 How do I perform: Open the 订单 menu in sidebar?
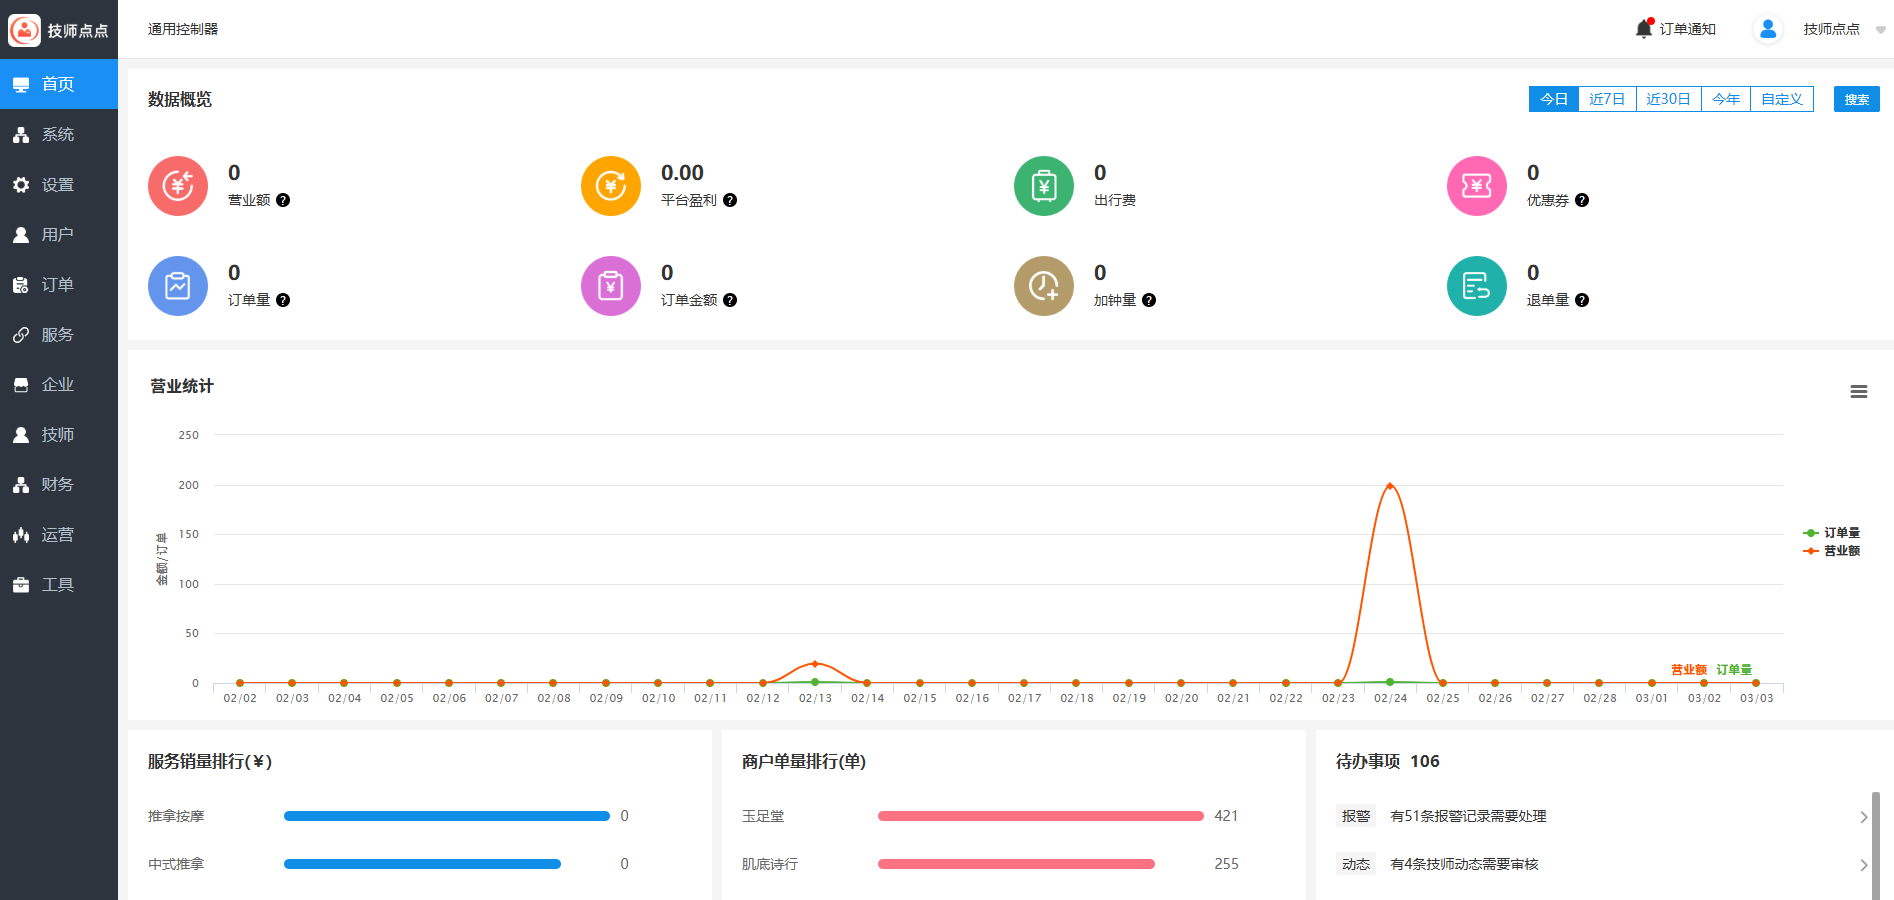(x=58, y=285)
